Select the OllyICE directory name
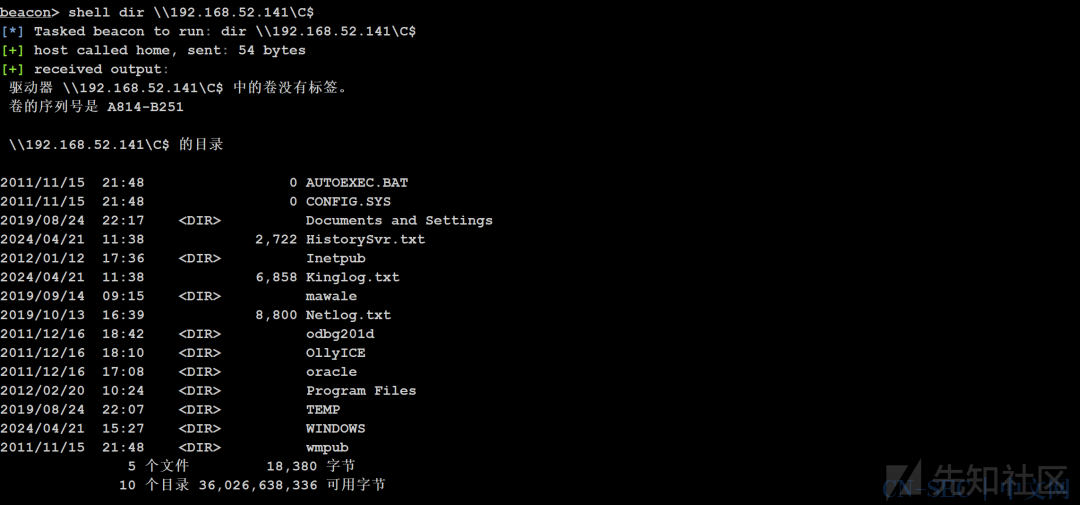This screenshot has width=1080, height=505. pos(335,353)
